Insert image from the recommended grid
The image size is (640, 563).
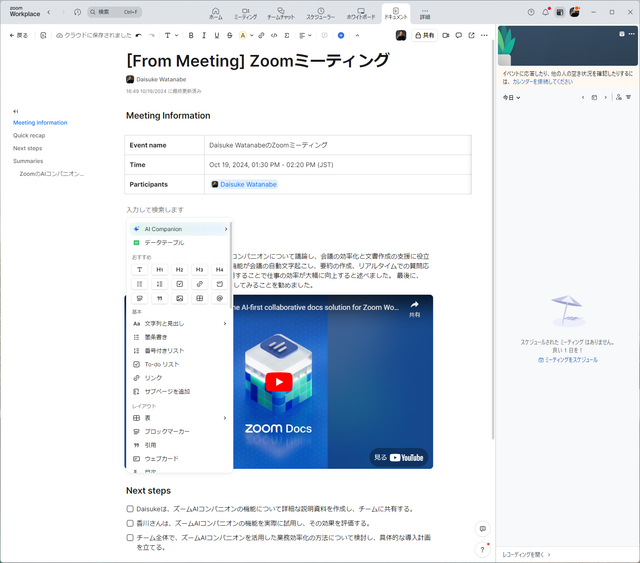[180, 298]
